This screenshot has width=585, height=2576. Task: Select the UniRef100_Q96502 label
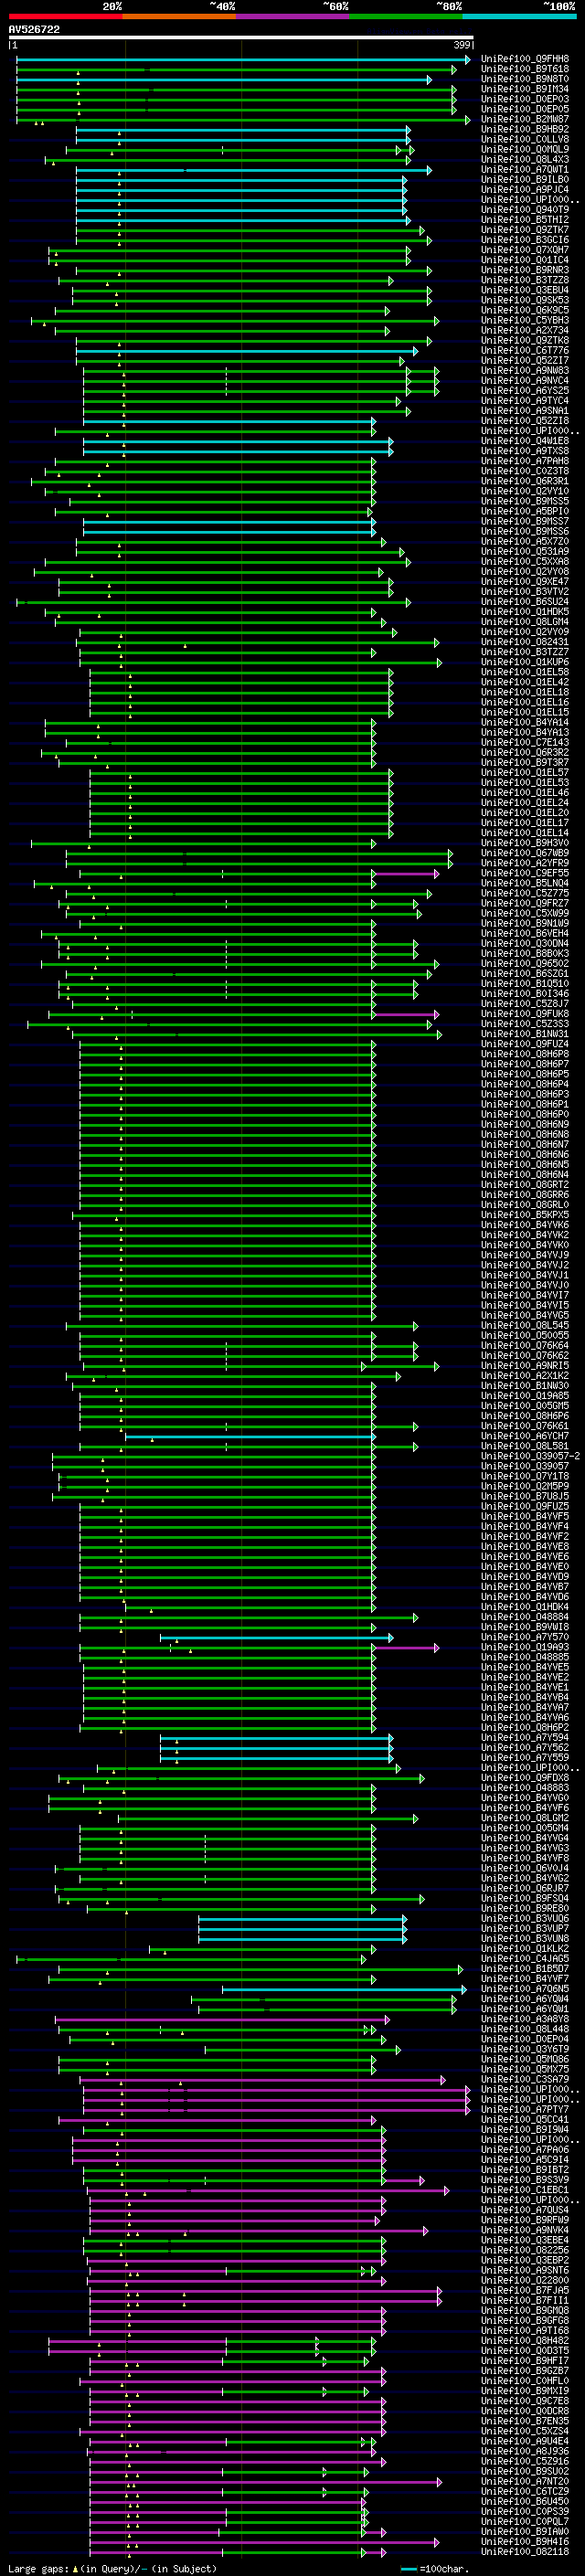(x=525, y=963)
